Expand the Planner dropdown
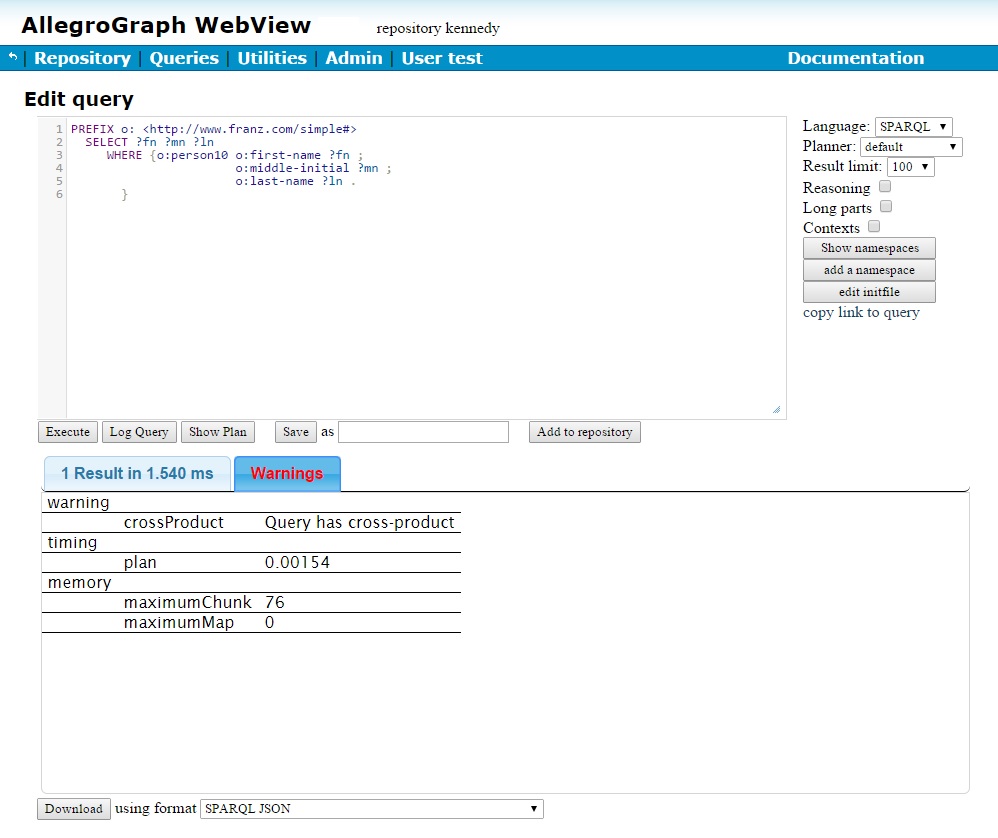The image size is (998, 838). point(911,147)
